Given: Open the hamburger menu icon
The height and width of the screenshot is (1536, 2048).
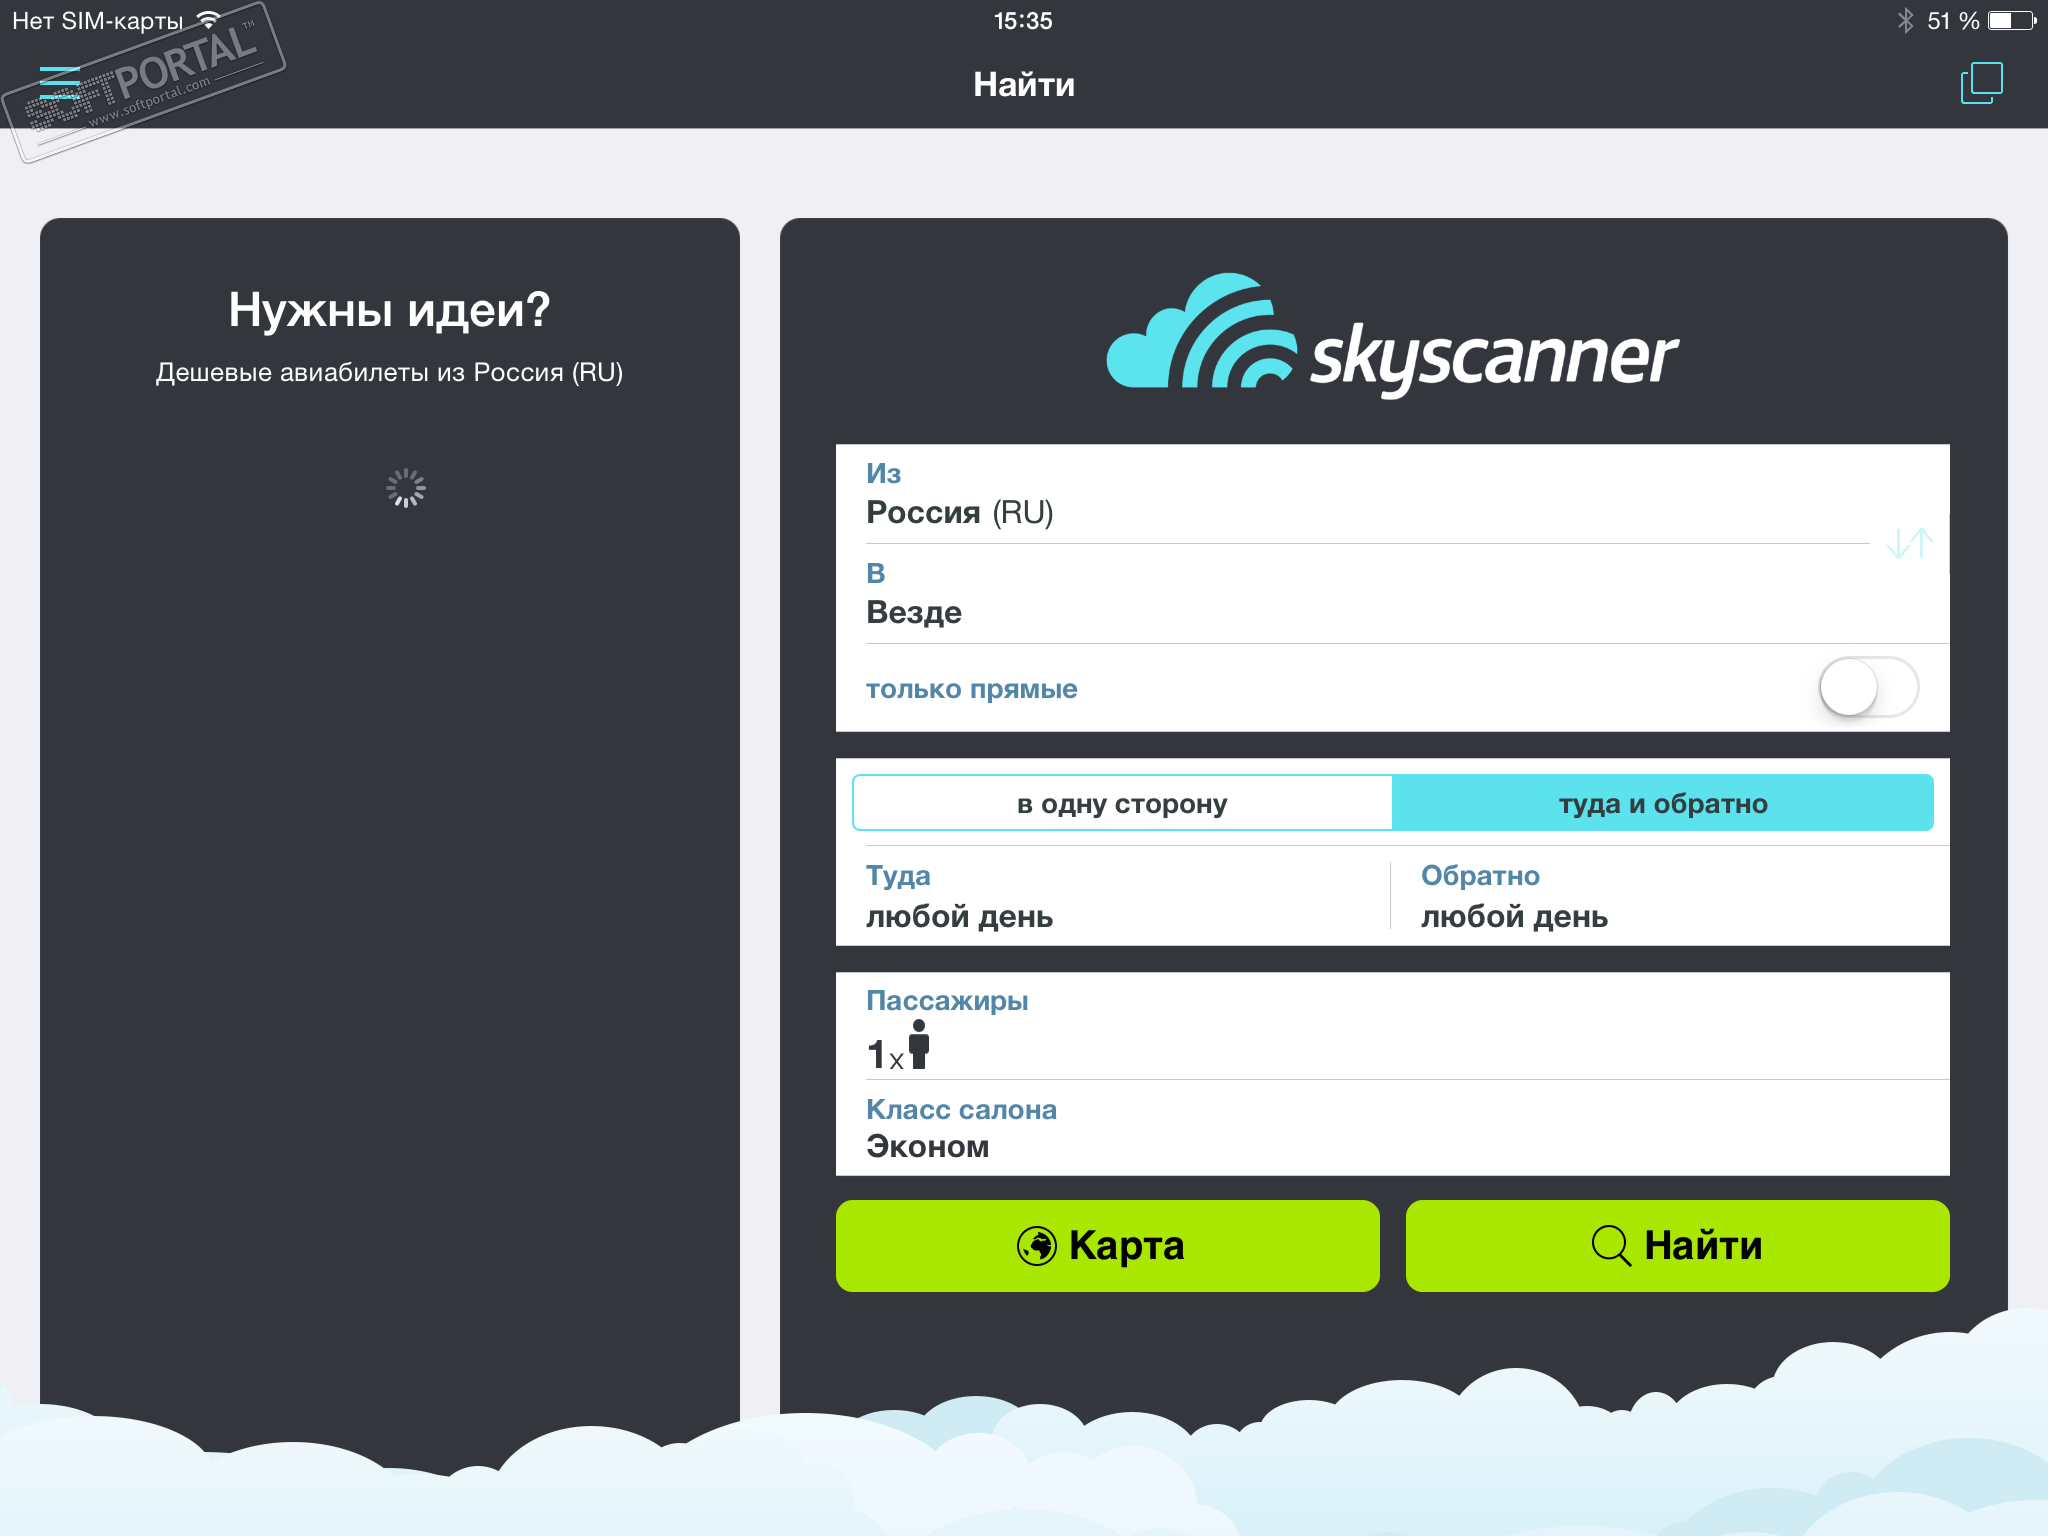Looking at the screenshot, I should pyautogui.click(x=59, y=83).
